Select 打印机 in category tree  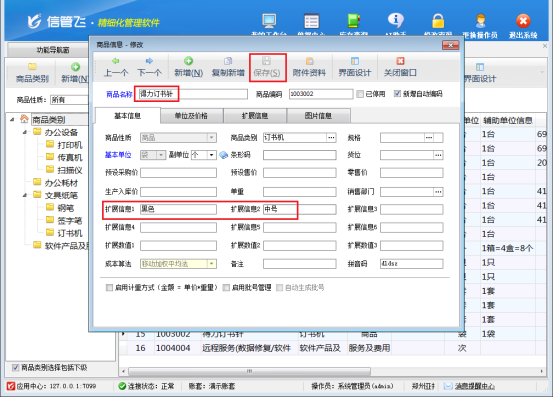pyautogui.click(x=70, y=145)
